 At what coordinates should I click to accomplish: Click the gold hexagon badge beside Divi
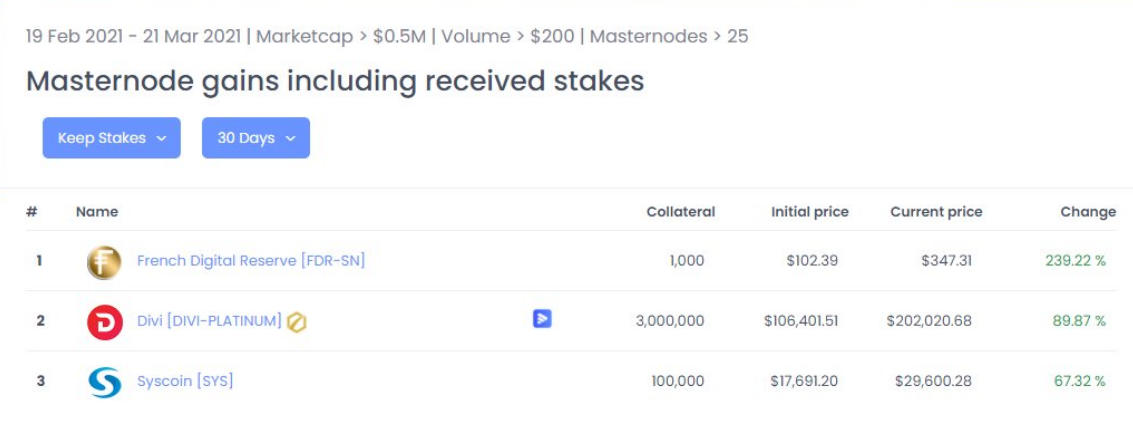click(x=296, y=322)
